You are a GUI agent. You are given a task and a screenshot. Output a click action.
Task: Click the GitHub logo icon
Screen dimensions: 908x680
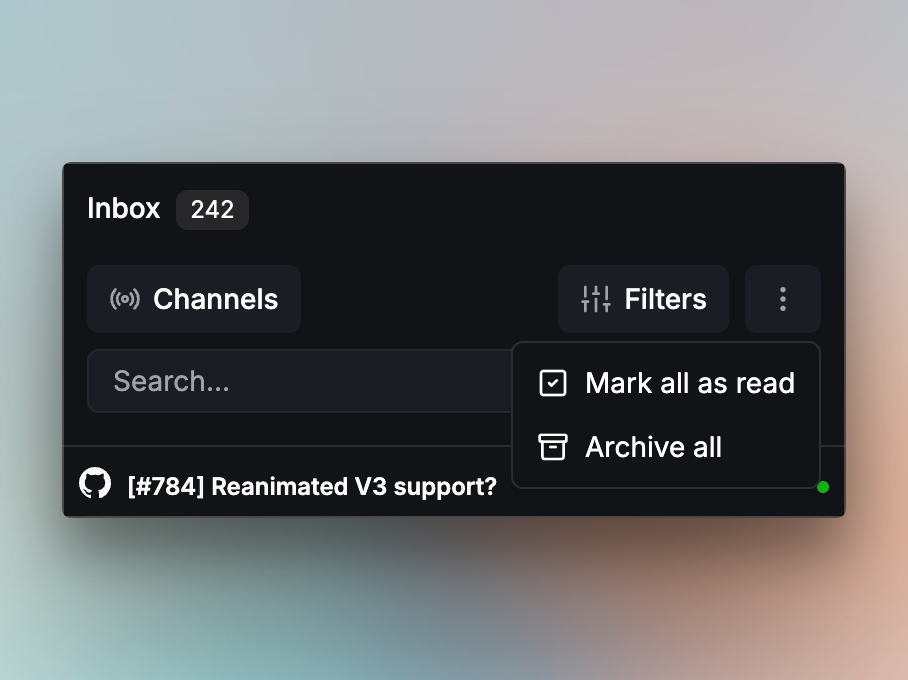point(95,484)
